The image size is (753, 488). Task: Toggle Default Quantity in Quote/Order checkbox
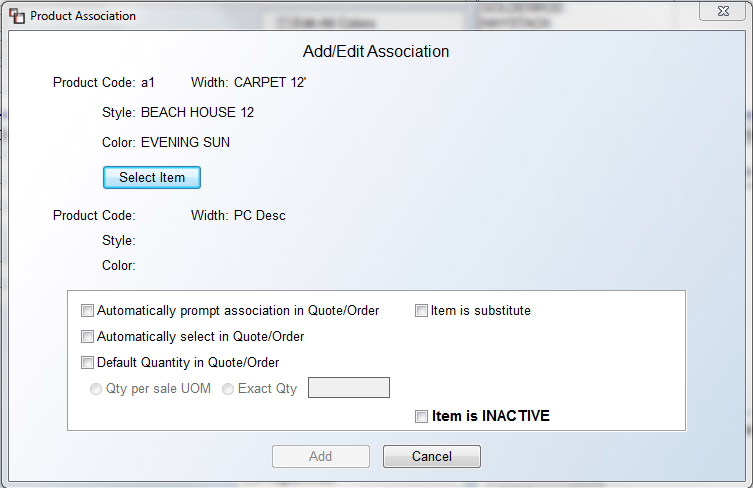(x=87, y=363)
